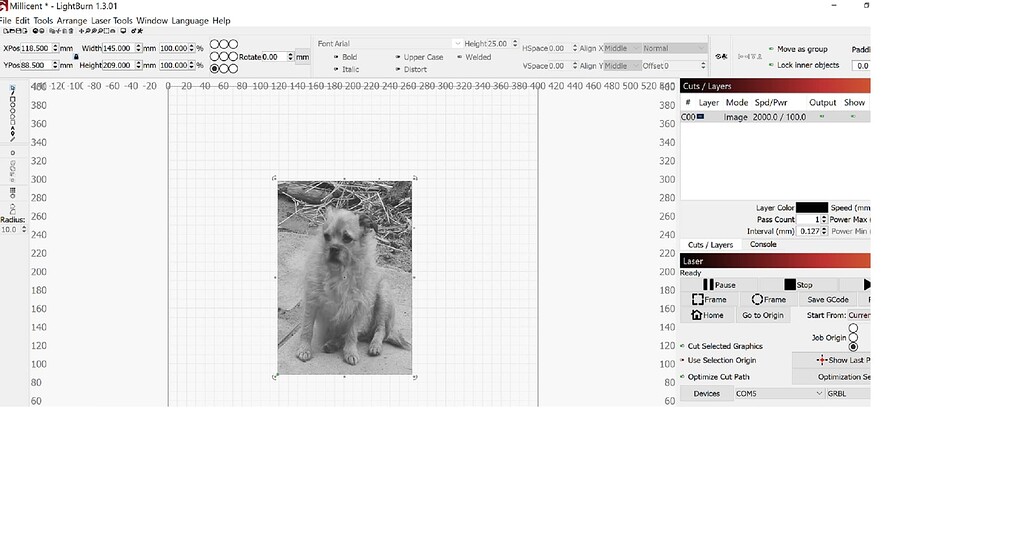Screen dimensions: 1024x545
Task: Open the Edit menu
Action: tap(22, 20)
